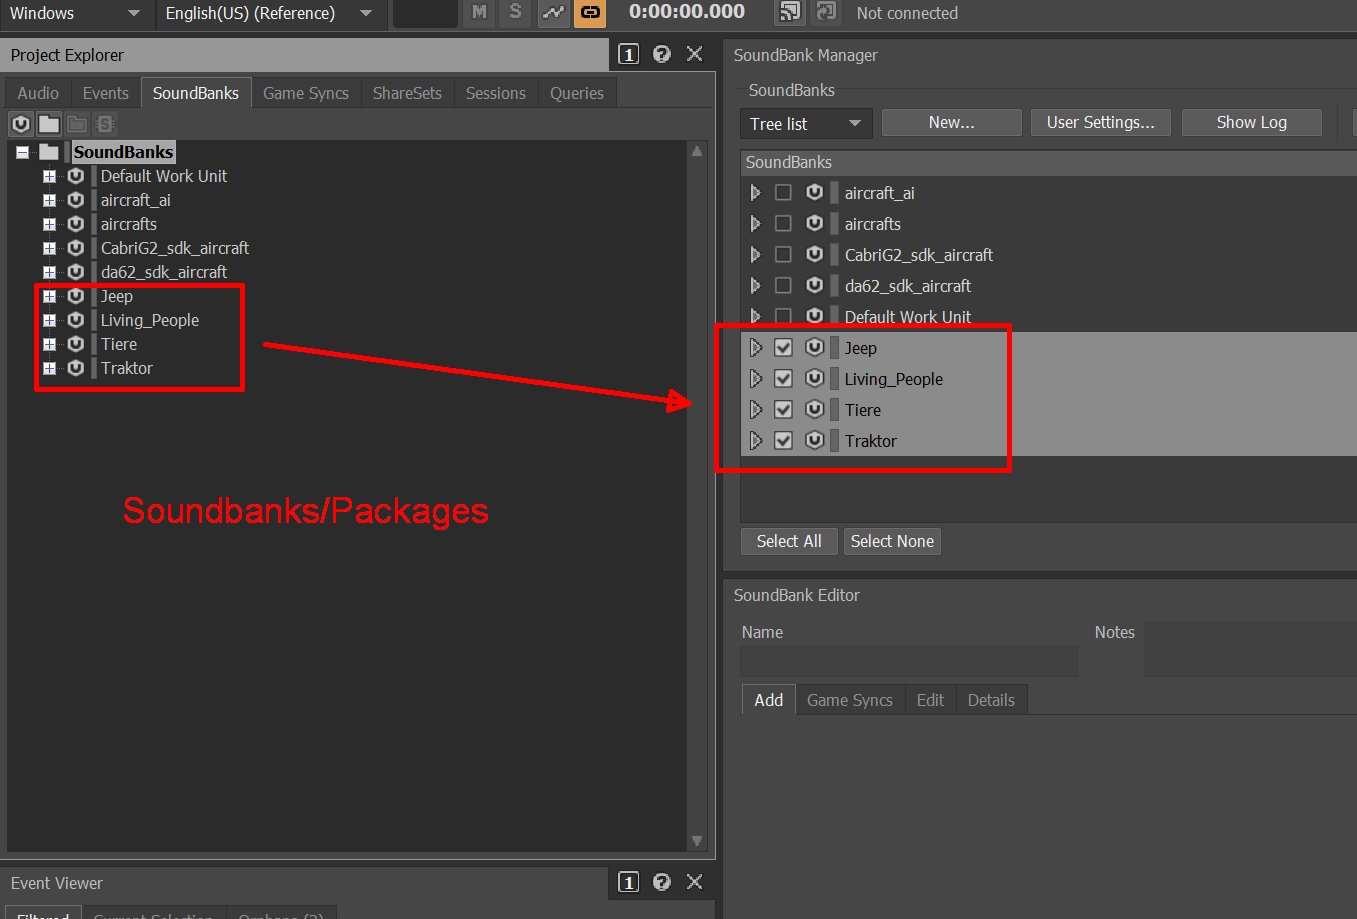
Task: Expand Default Work Unit in Project Explorer tree
Action: click(x=48, y=176)
